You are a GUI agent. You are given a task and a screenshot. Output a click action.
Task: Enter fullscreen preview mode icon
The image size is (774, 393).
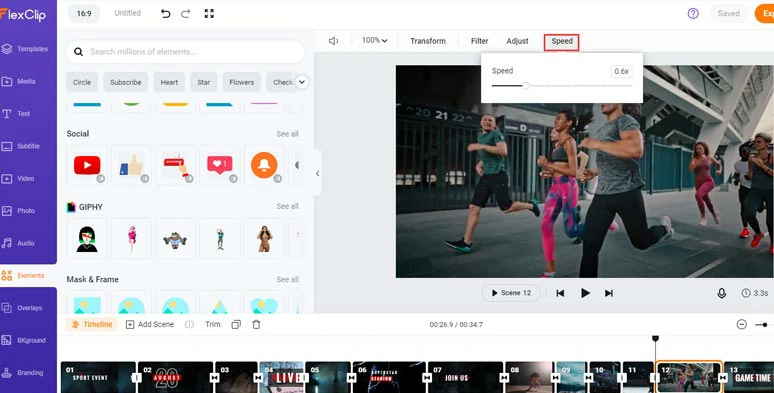pyautogui.click(x=209, y=14)
